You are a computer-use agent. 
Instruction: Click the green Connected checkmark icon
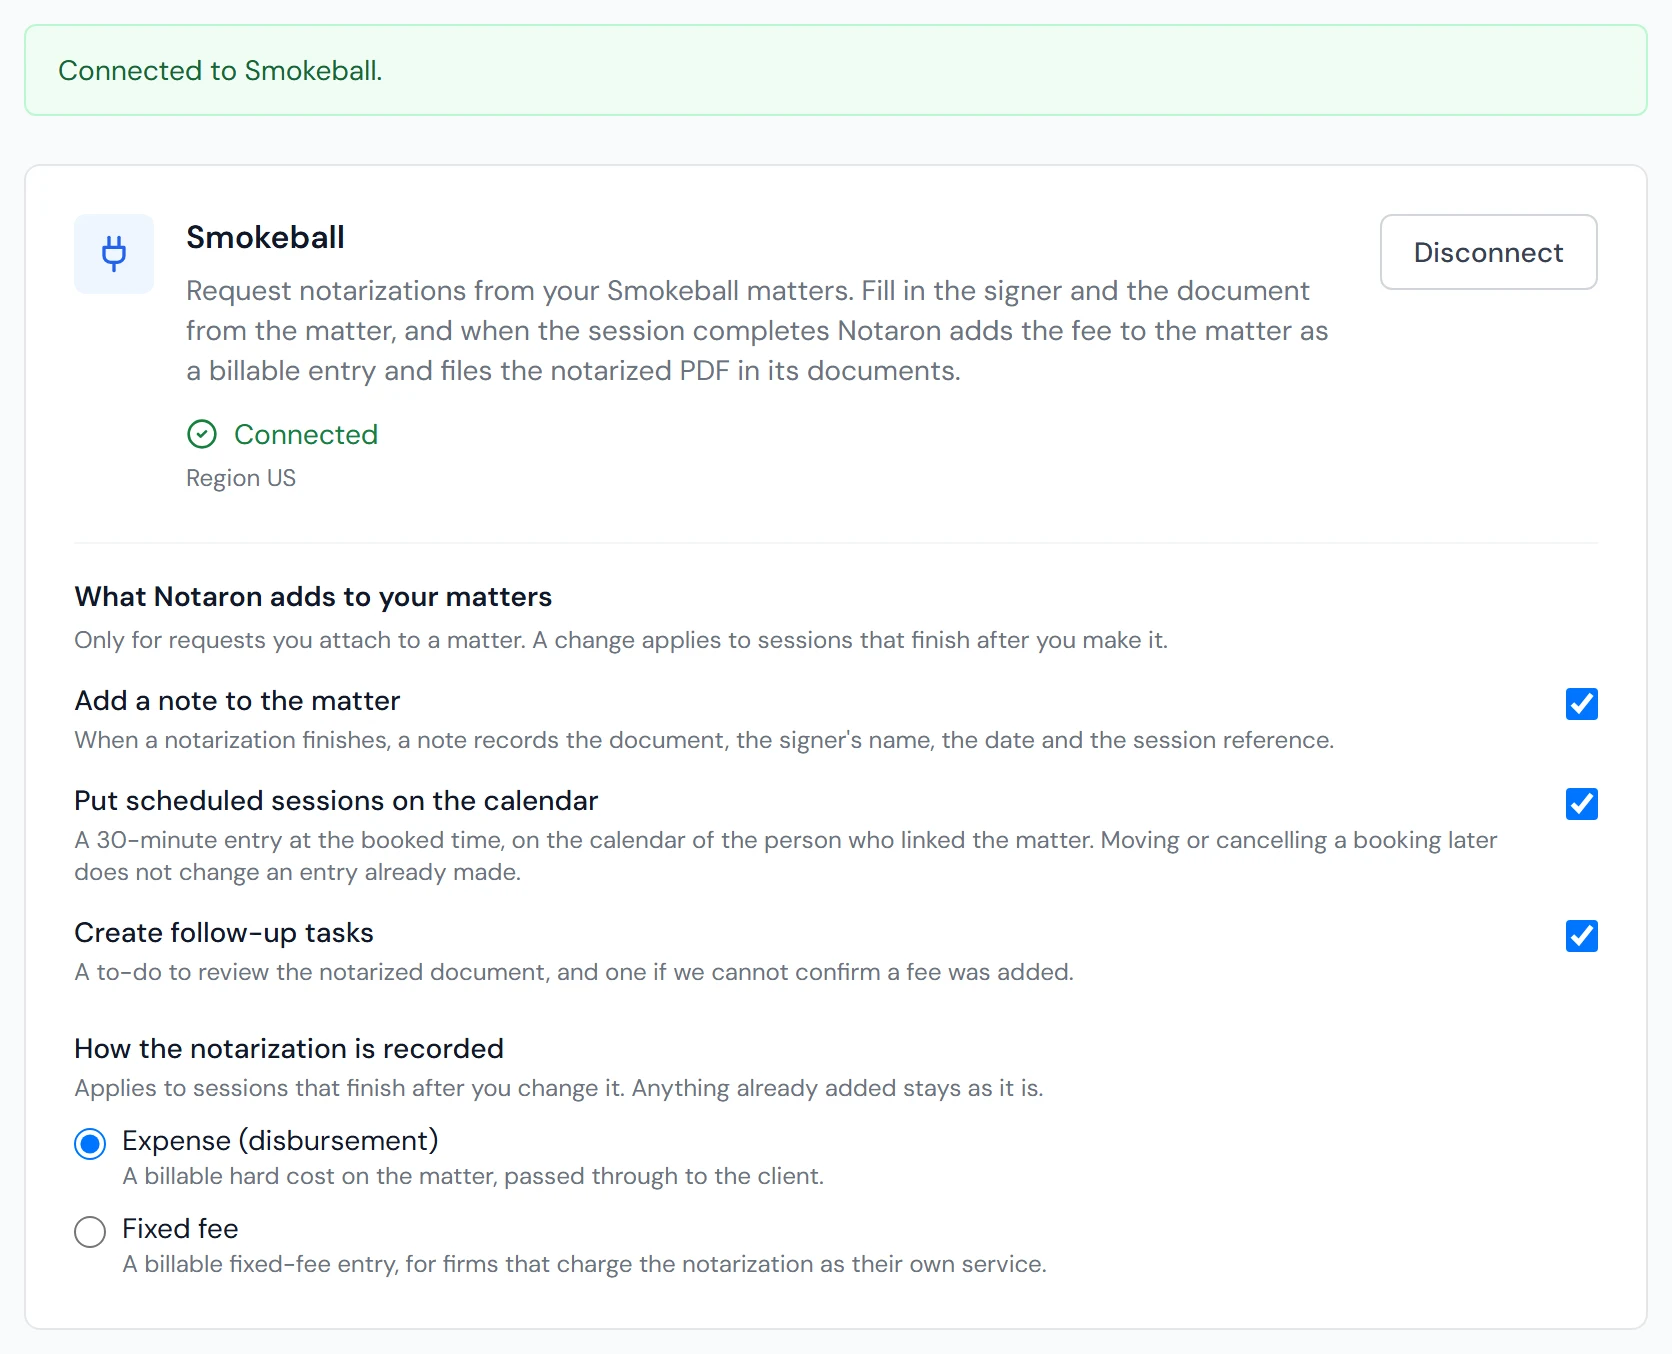click(x=202, y=434)
